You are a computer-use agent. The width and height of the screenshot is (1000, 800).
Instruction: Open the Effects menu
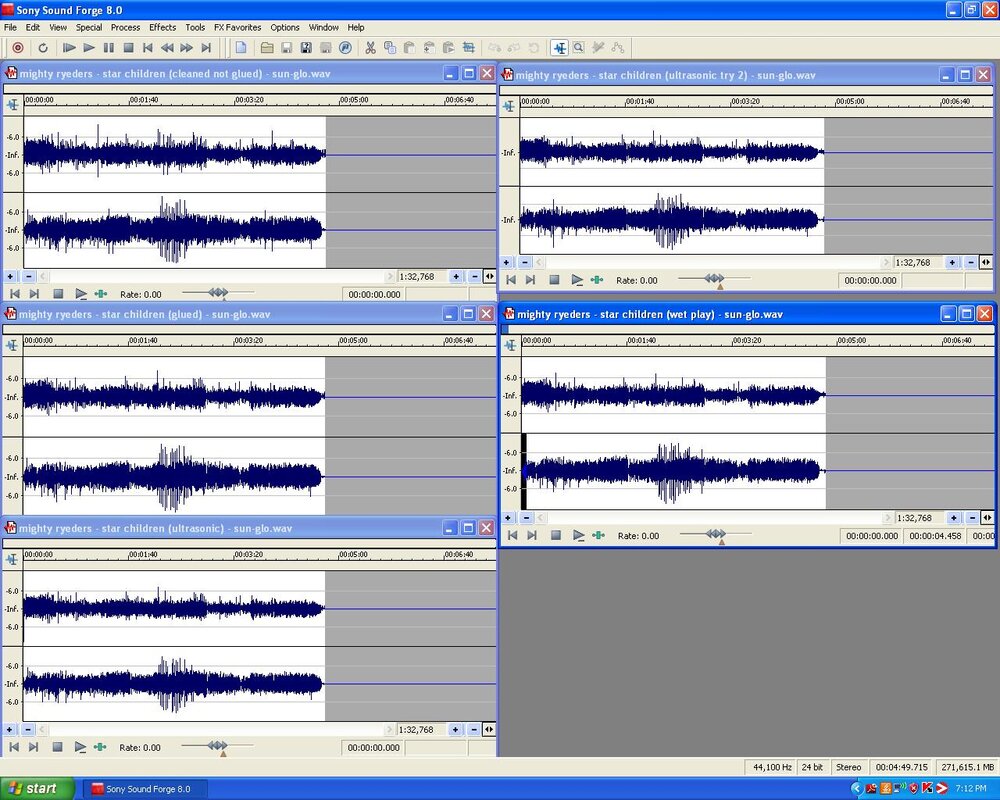[163, 27]
